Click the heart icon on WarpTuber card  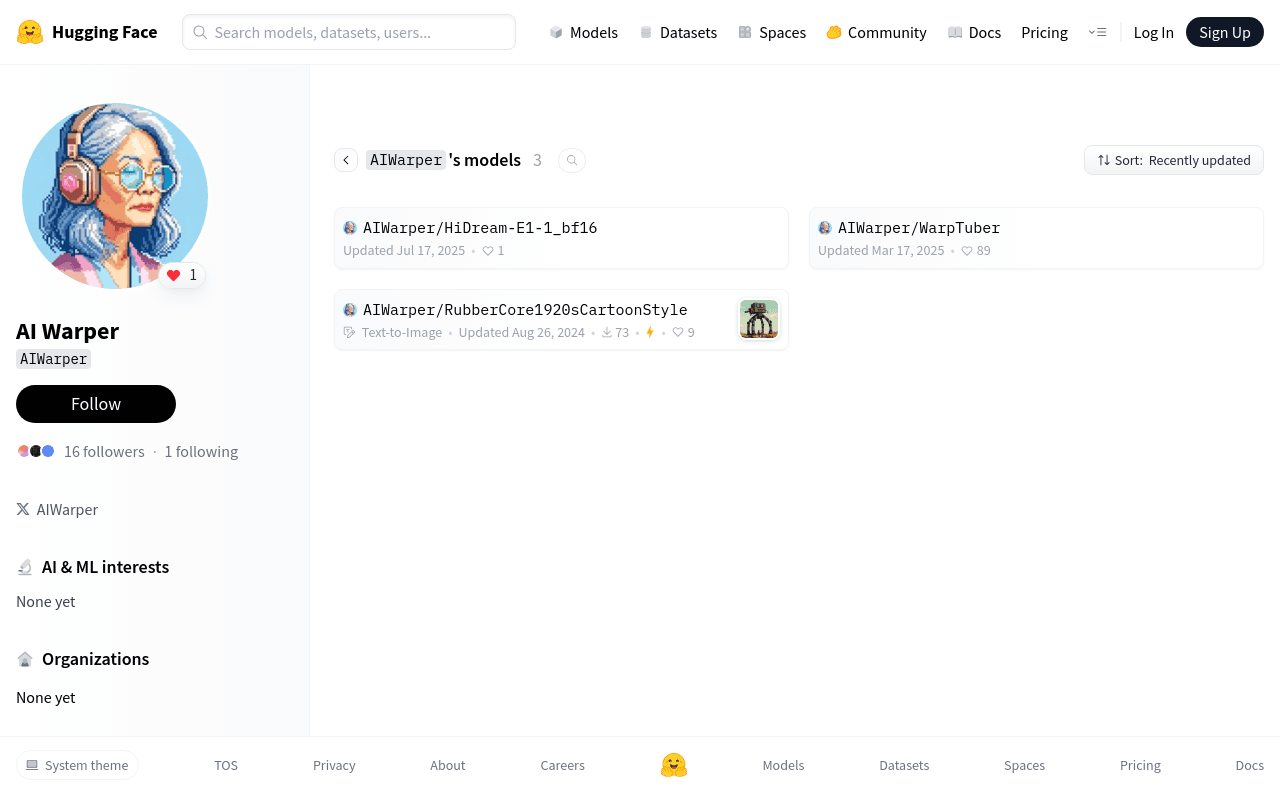point(967,251)
